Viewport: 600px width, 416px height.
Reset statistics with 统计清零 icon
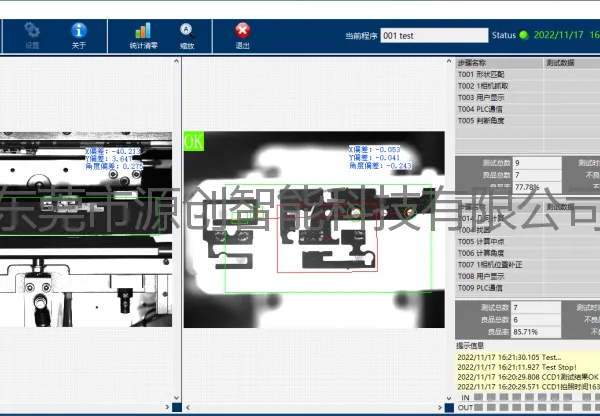click(143, 36)
